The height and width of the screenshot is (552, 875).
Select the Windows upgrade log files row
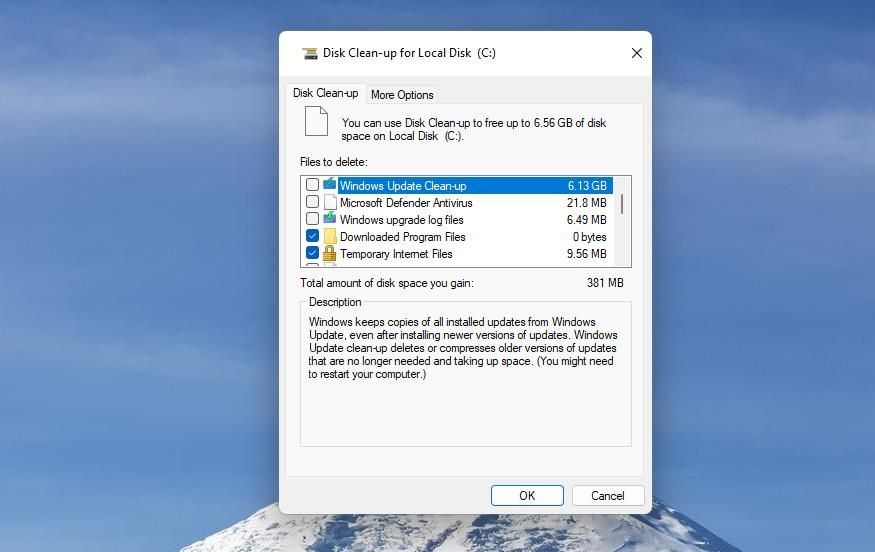click(456, 220)
